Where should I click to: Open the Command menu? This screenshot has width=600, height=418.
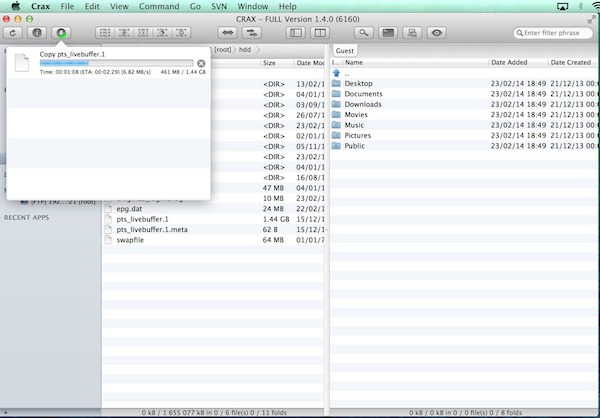tap(159, 6)
